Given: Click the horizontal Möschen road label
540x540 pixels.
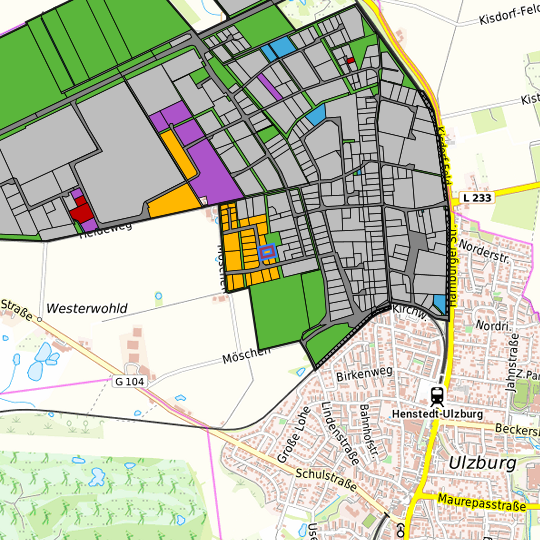Looking at the screenshot, I should pyautogui.click(x=246, y=356).
